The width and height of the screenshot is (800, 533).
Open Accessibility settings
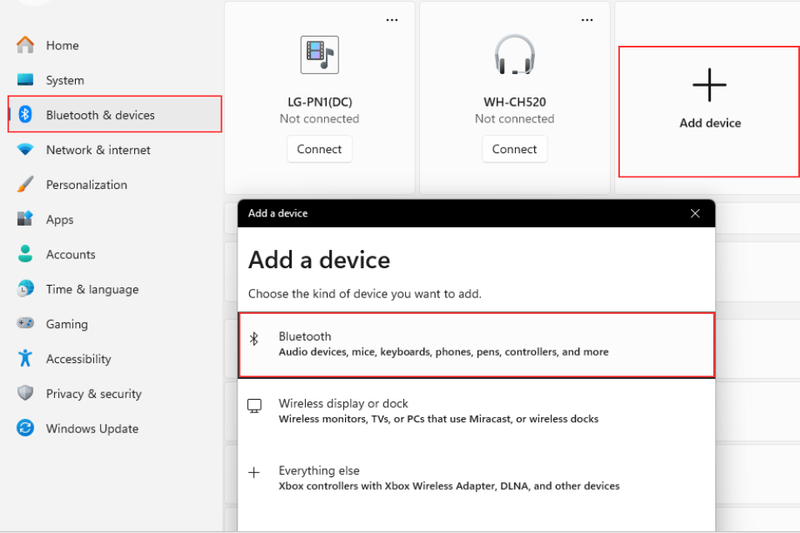(x=115, y=359)
